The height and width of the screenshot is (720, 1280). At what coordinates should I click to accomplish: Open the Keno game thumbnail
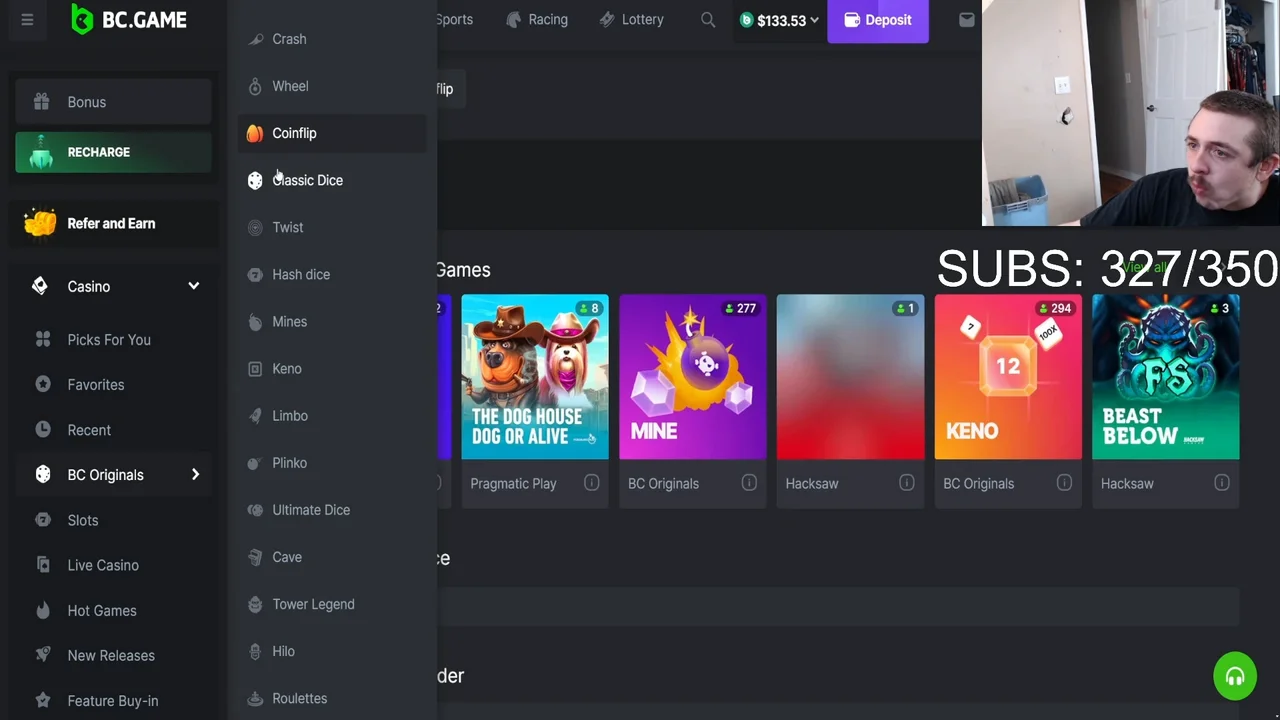1008,377
